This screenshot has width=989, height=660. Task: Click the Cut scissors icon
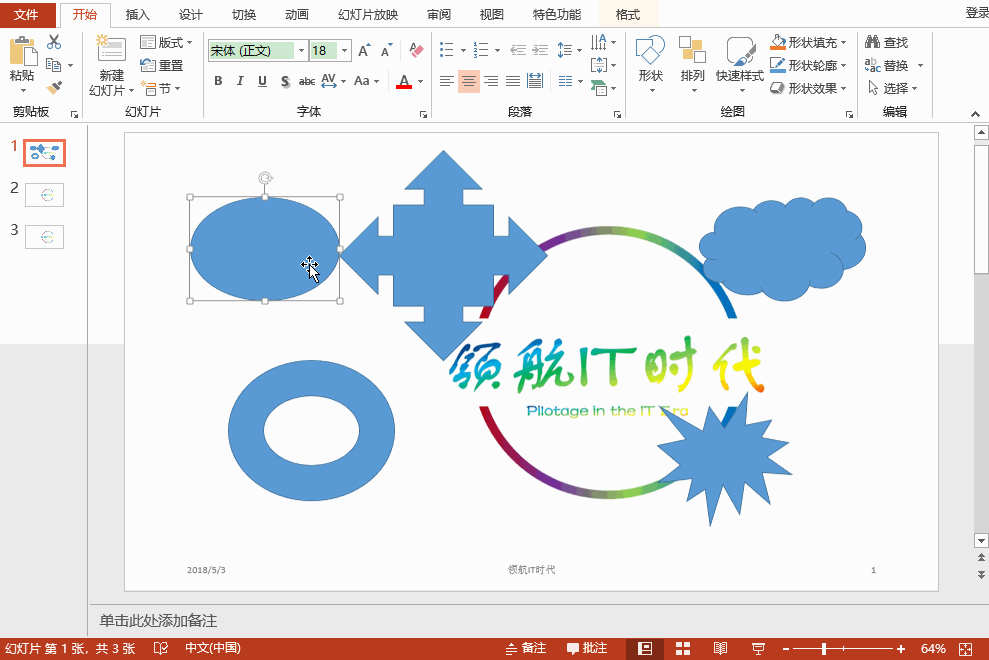click(x=54, y=42)
